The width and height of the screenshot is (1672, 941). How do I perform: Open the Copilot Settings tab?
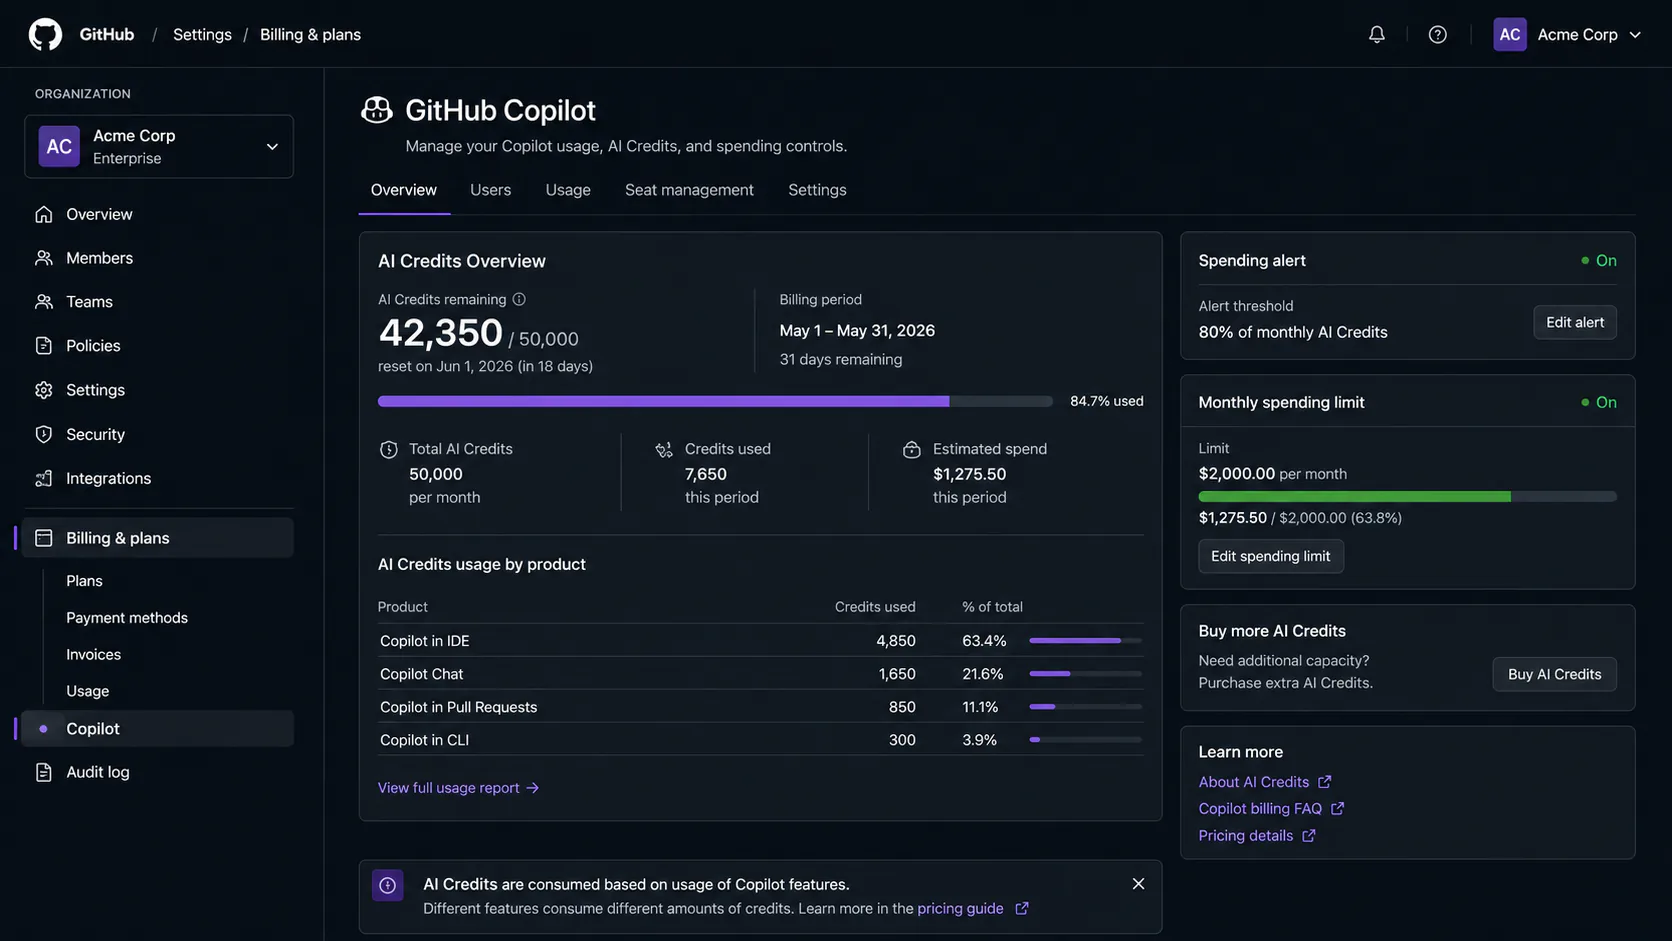click(817, 190)
